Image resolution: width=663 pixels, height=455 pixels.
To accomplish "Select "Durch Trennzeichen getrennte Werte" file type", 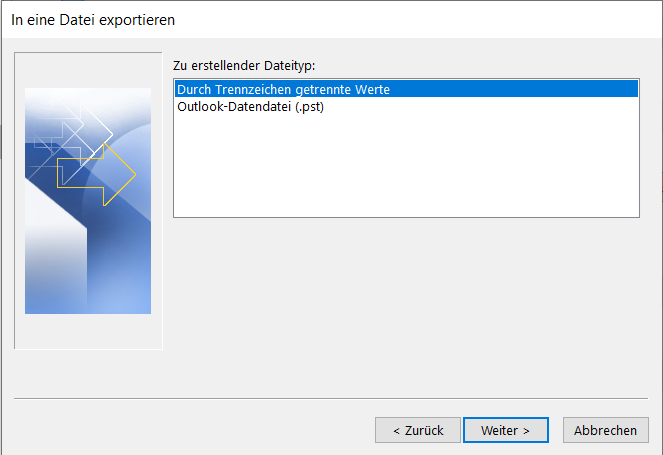I will coord(406,89).
